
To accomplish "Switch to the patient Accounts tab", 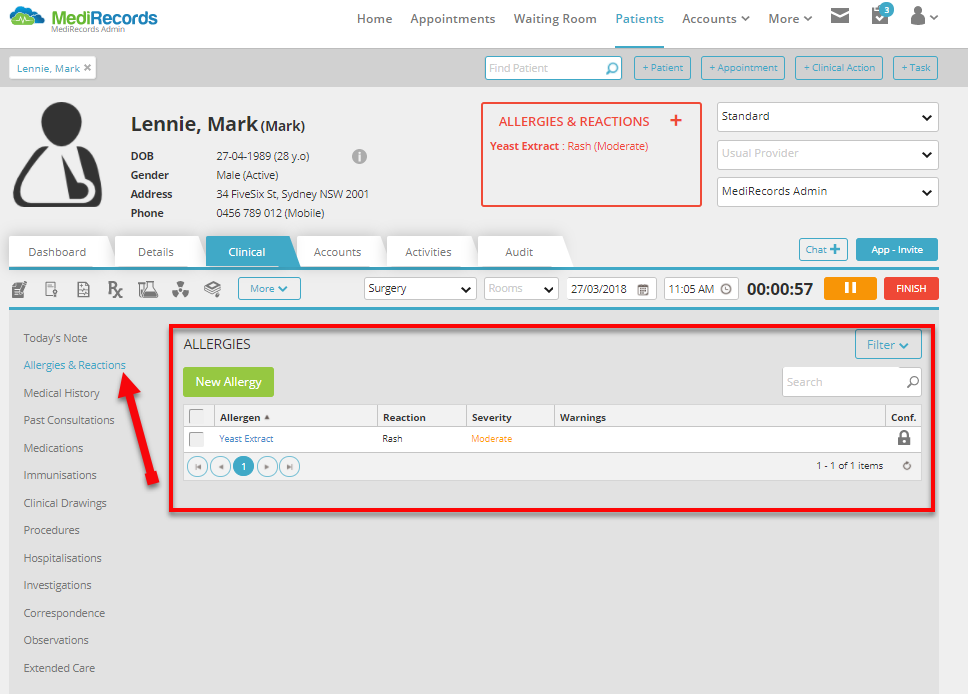I will (337, 252).
